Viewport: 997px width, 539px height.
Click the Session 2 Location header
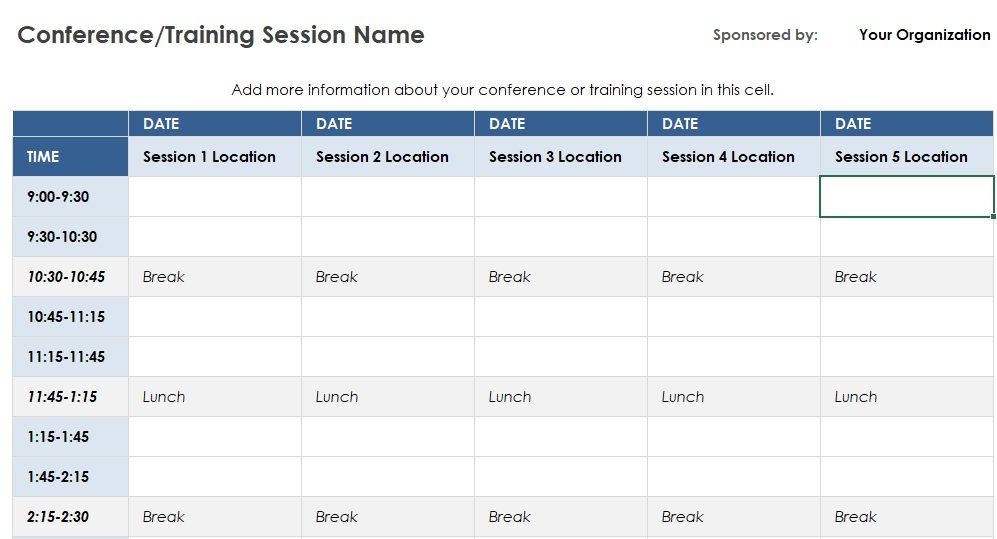pyautogui.click(x=388, y=156)
